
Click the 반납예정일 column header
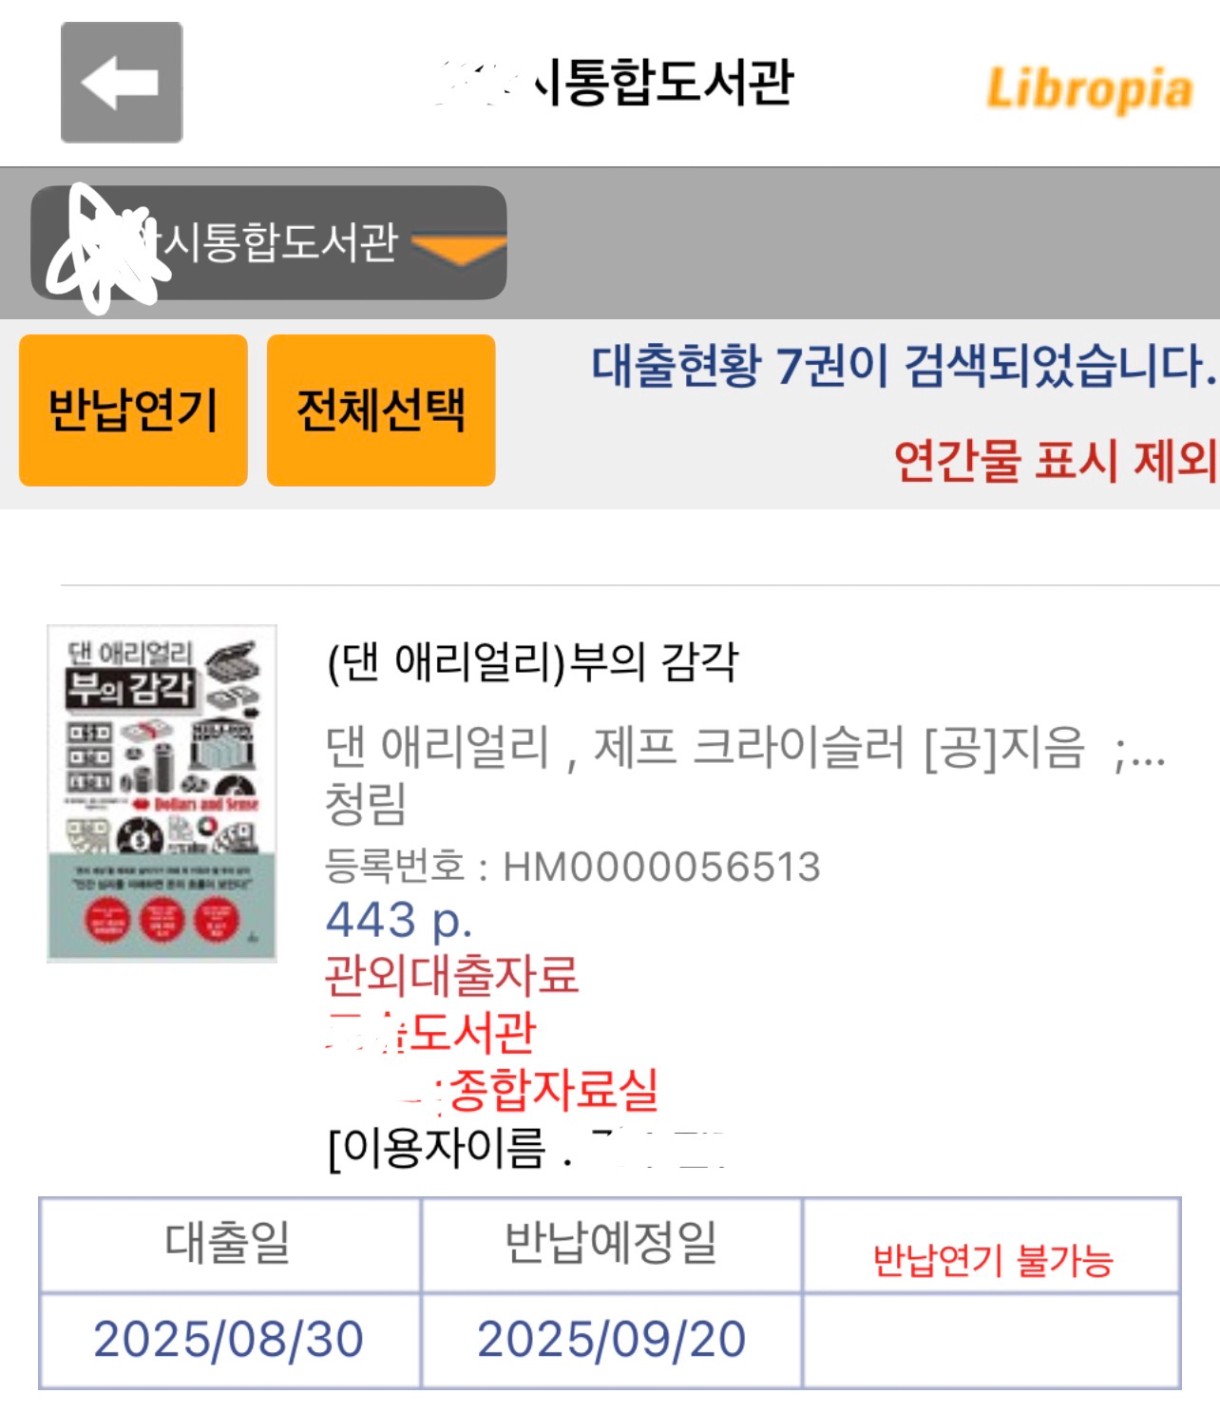(611, 1244)
